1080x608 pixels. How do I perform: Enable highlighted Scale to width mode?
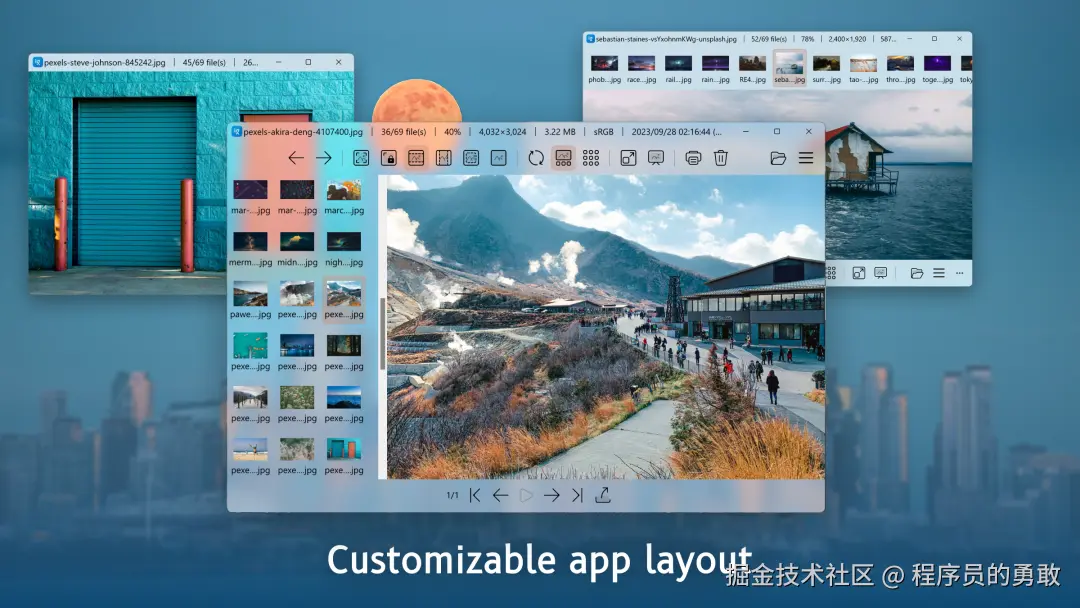(x=416, y=158)
